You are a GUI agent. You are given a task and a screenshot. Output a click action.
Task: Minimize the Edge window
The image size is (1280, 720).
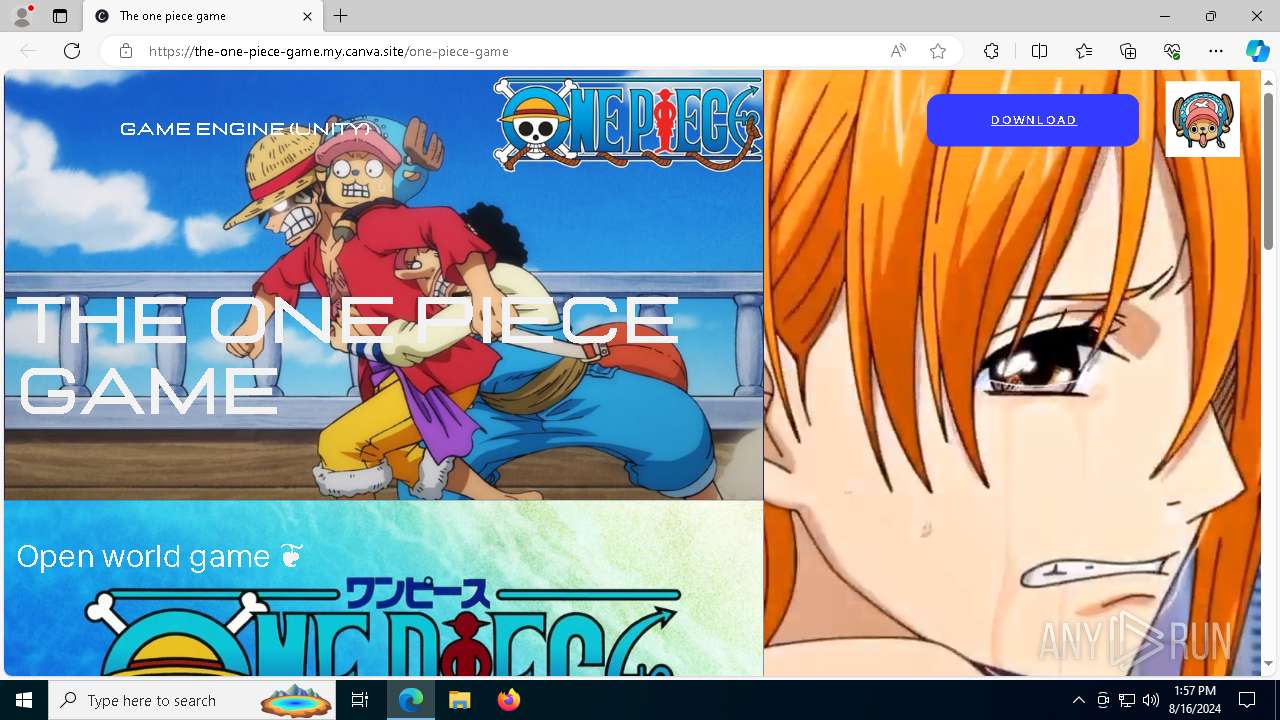(1165, 16)
